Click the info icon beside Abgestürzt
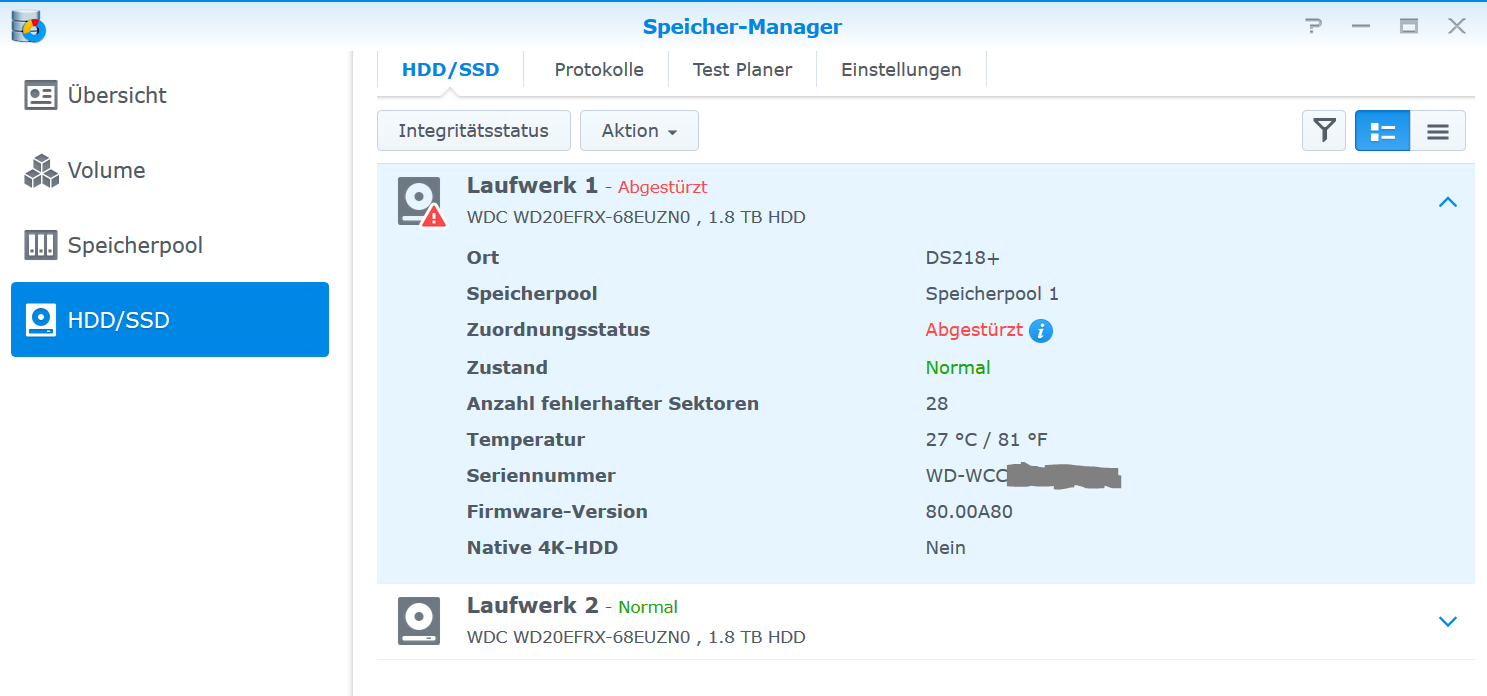Viewport: 1487px width, 696px height. point(1041,331)
